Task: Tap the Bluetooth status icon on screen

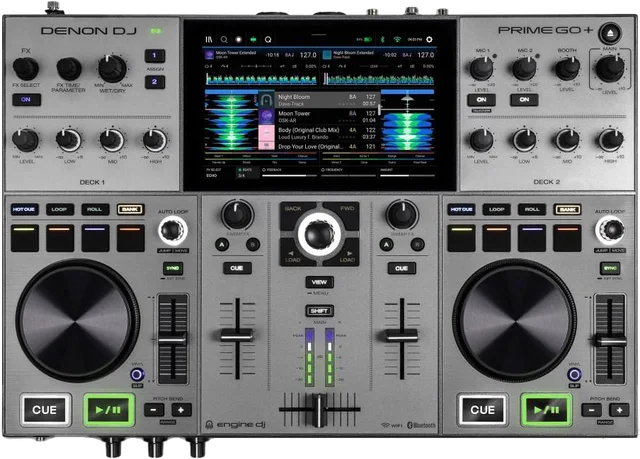Action: (383, 40)
